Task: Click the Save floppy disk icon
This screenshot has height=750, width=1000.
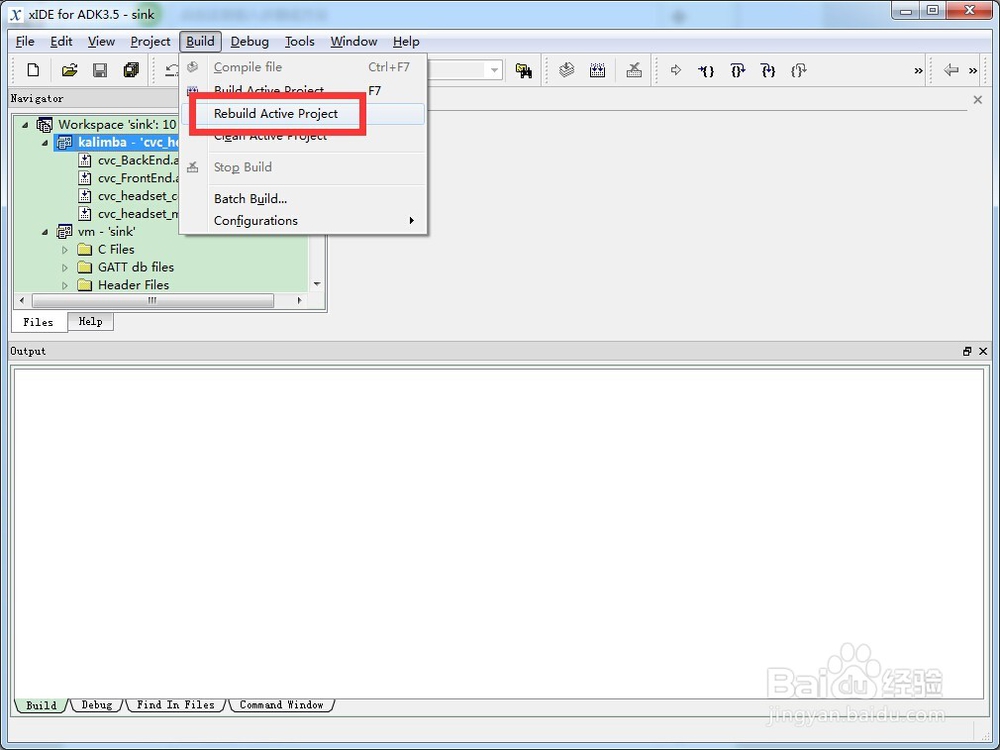Action: click(x=100, y=70)
